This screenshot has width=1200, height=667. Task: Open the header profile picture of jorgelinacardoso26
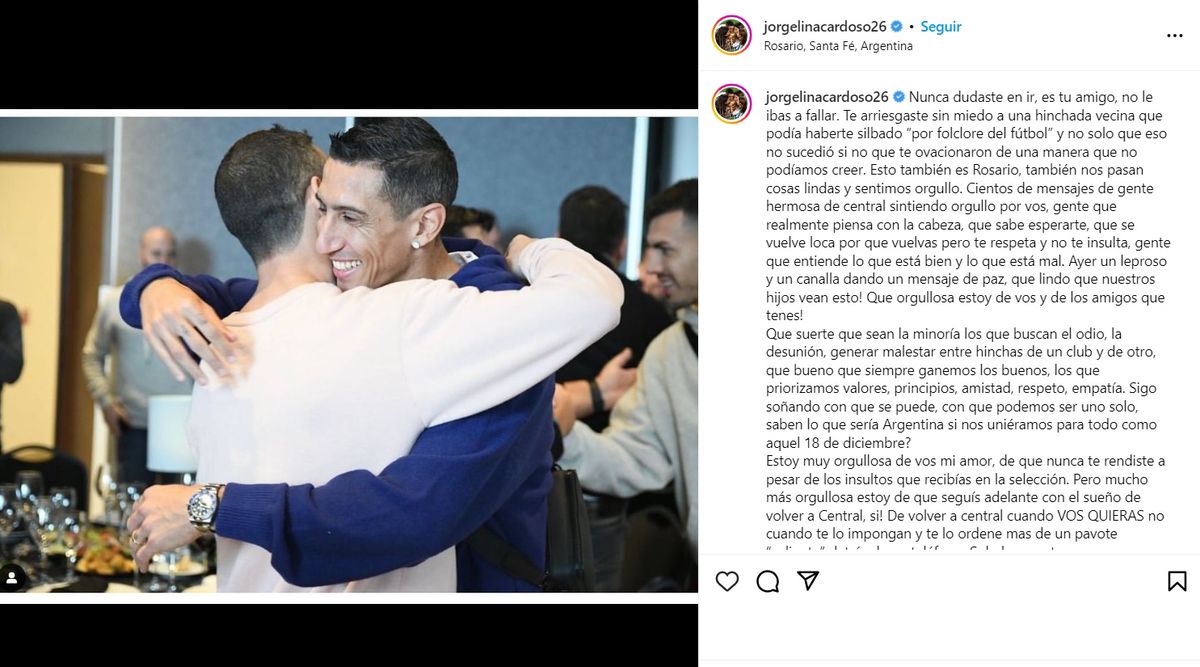731,35
